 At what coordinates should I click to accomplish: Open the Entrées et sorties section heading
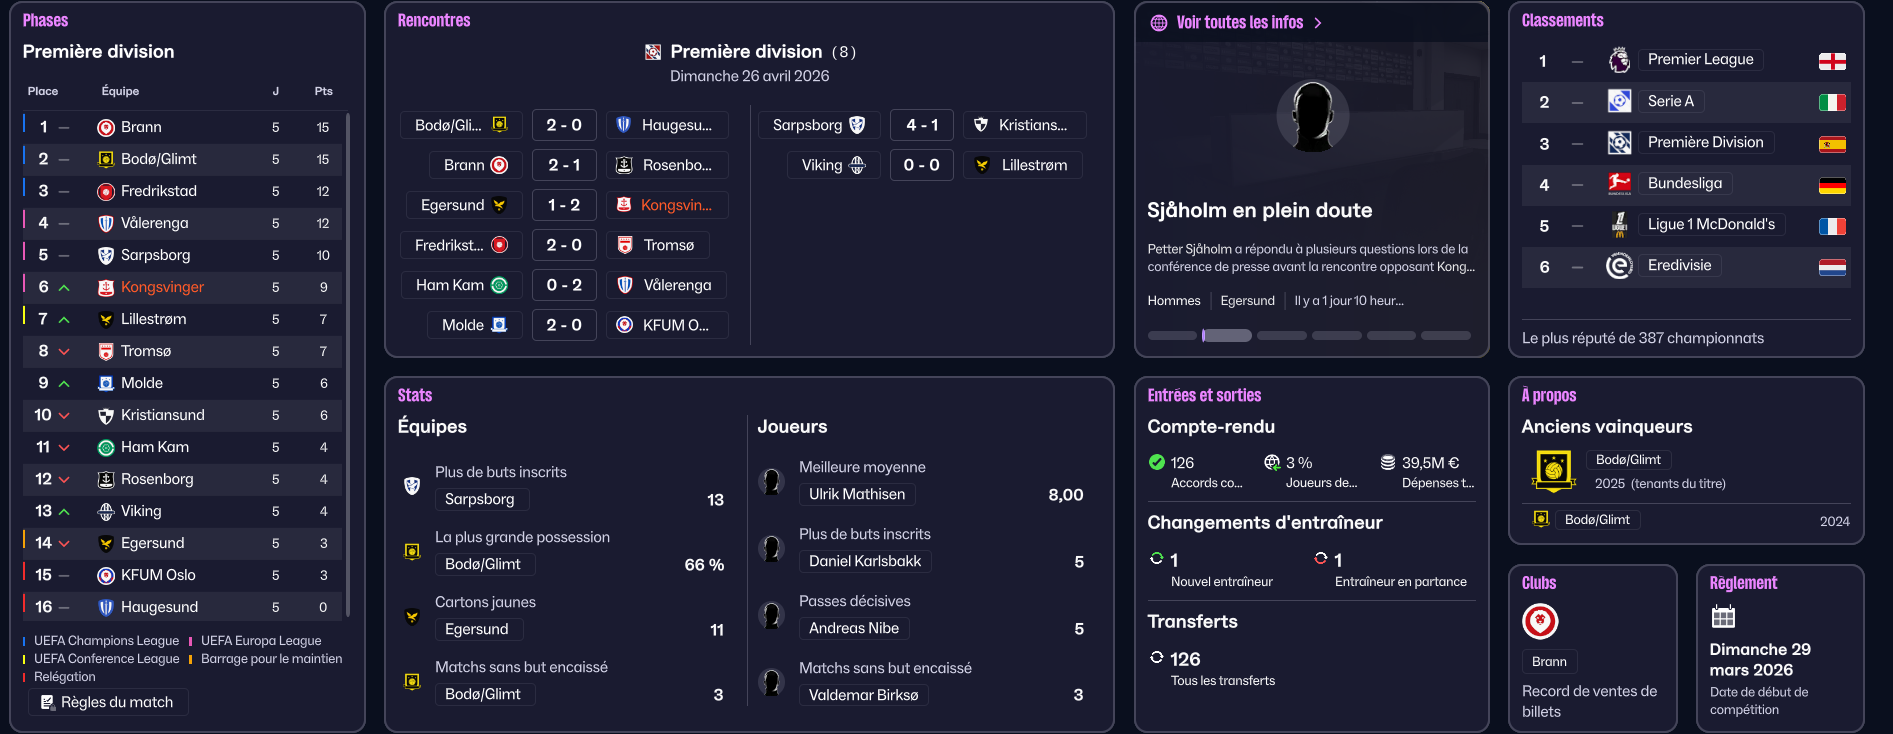click(x=1204, y=396)
